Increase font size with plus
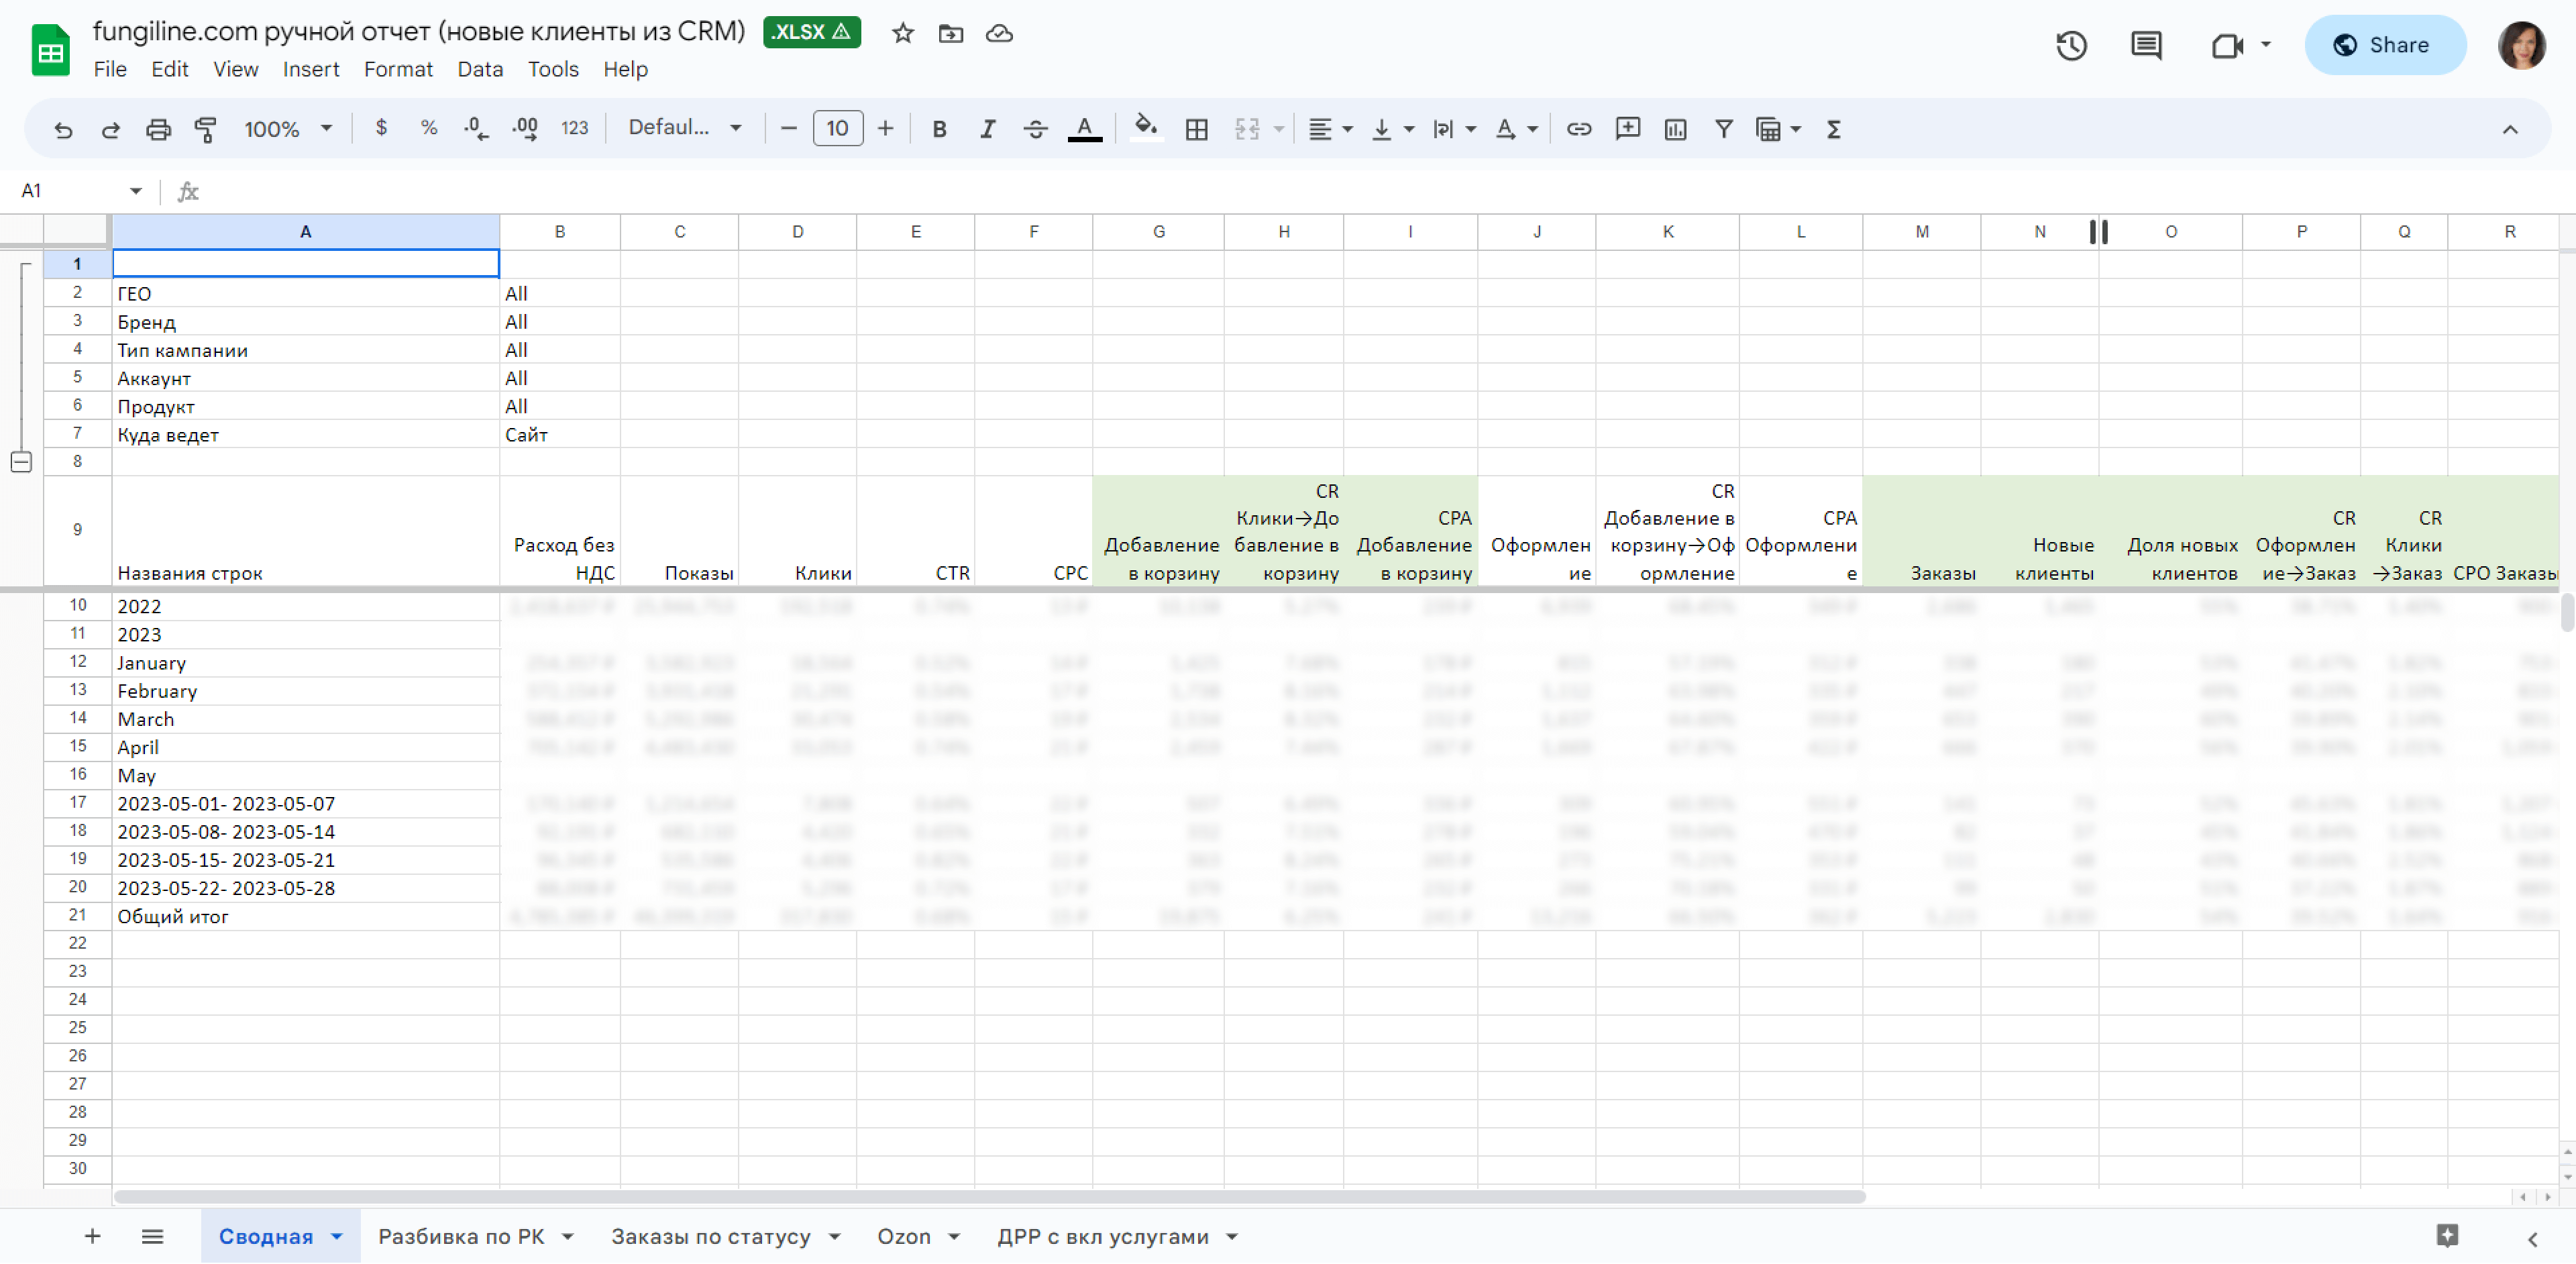The height and width of the screenshot is (1264, 2576). 885,129
